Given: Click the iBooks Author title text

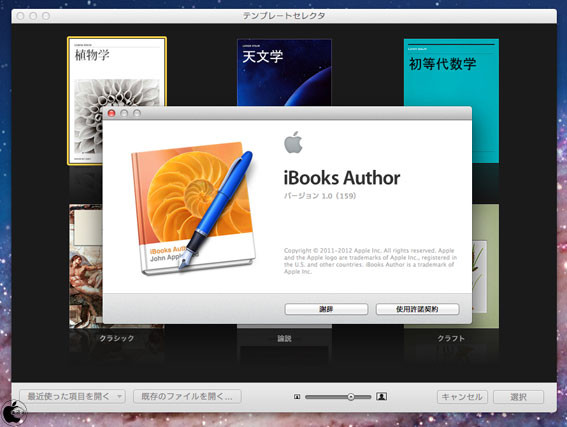Looking at the screenshot, I should (342, 178).
